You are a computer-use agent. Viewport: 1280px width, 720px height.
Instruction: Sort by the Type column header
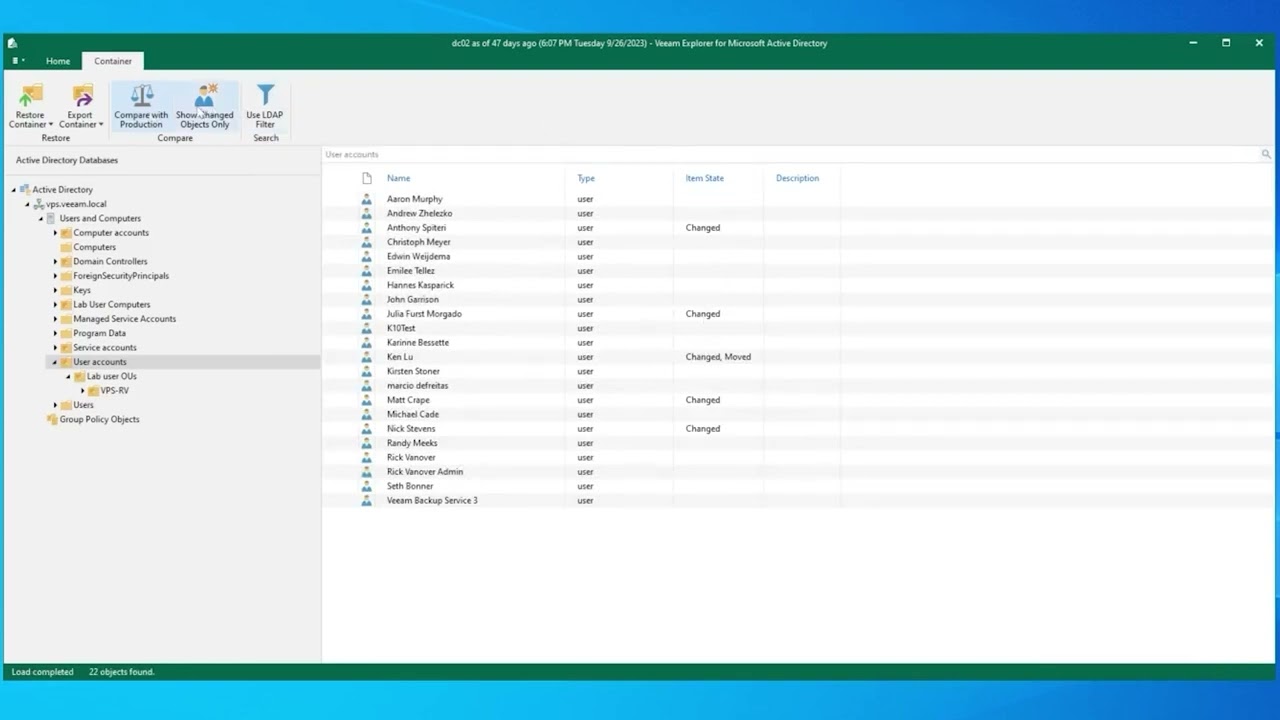click(x=586, y=178)
